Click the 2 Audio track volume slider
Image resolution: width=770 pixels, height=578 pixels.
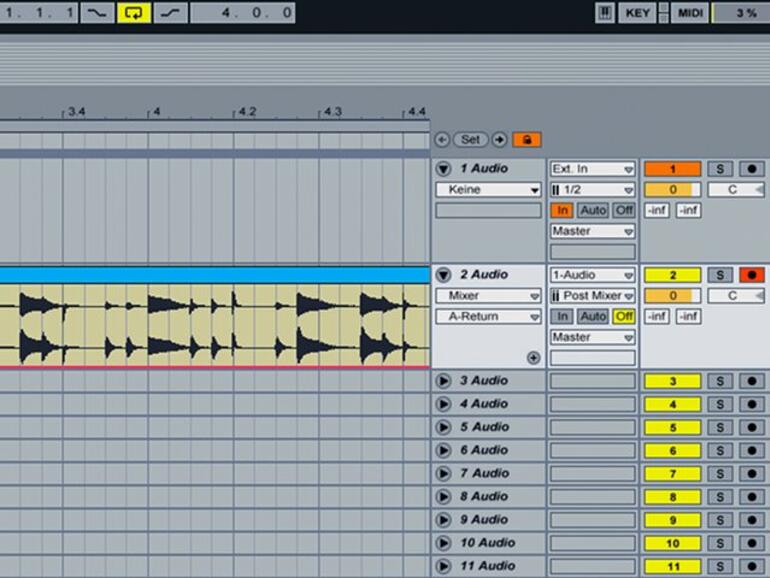(671, 296)
